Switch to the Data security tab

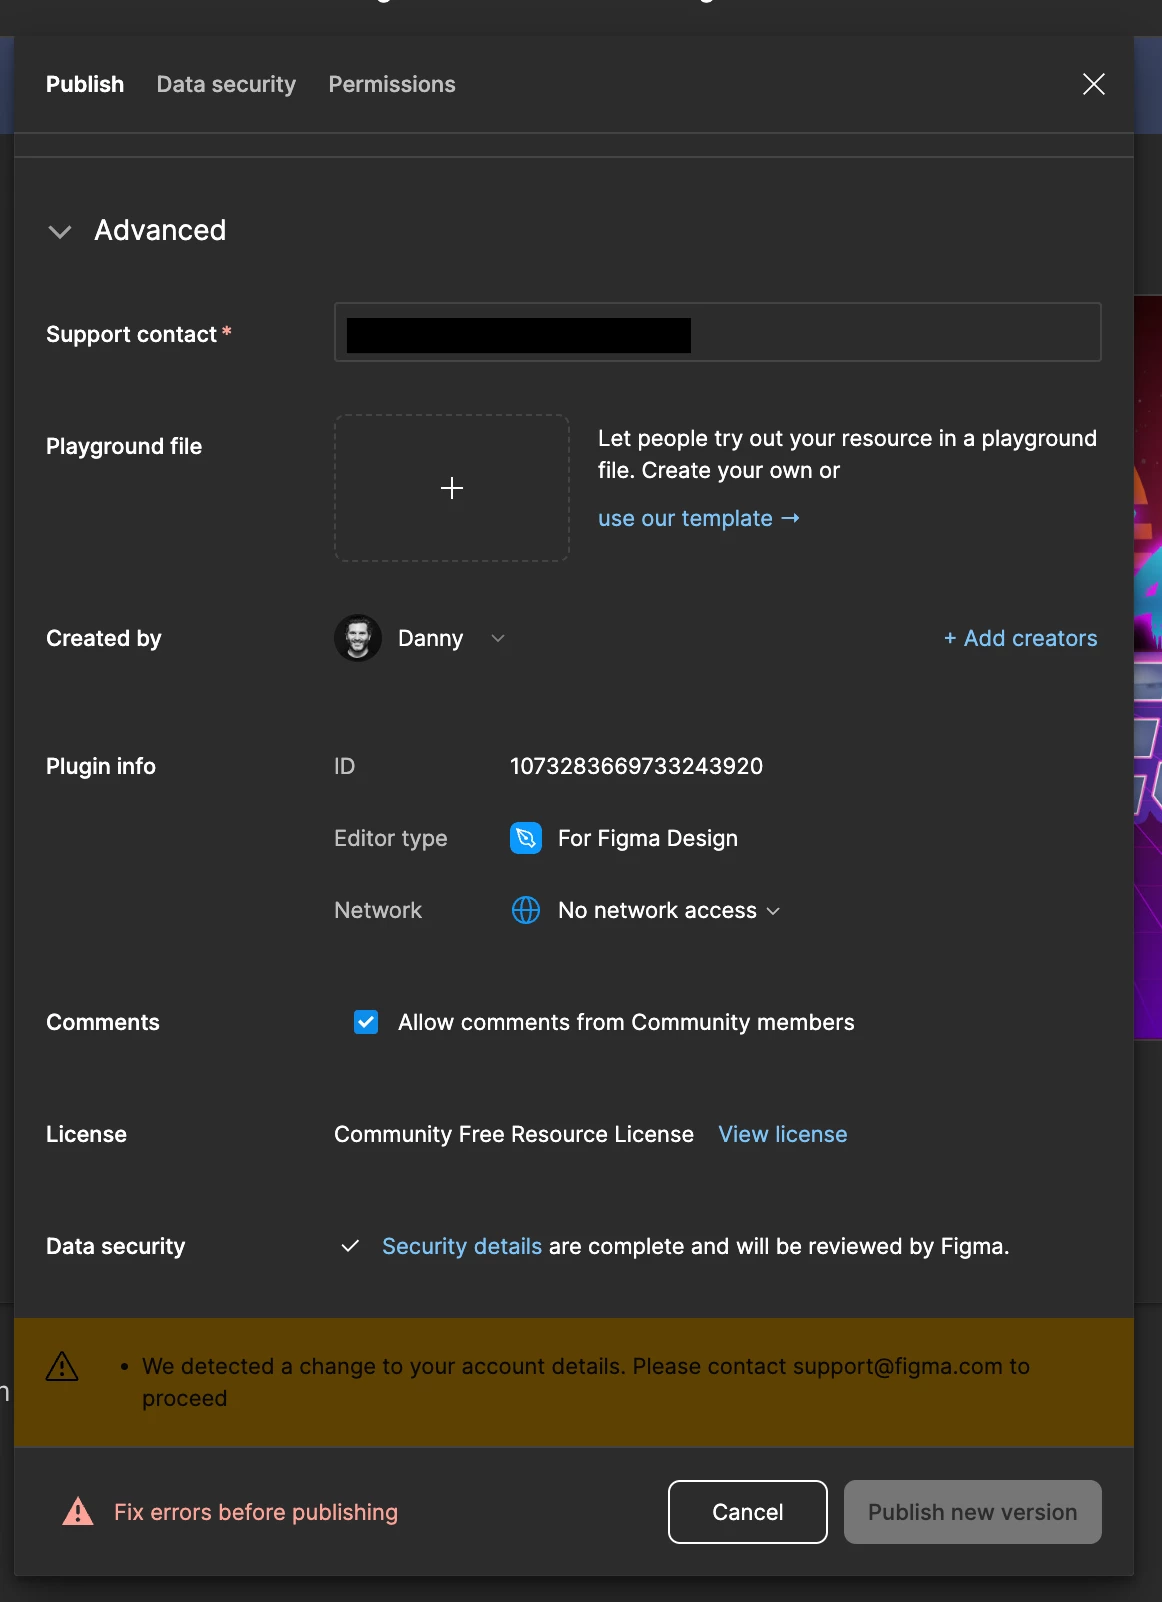(227, 84)
